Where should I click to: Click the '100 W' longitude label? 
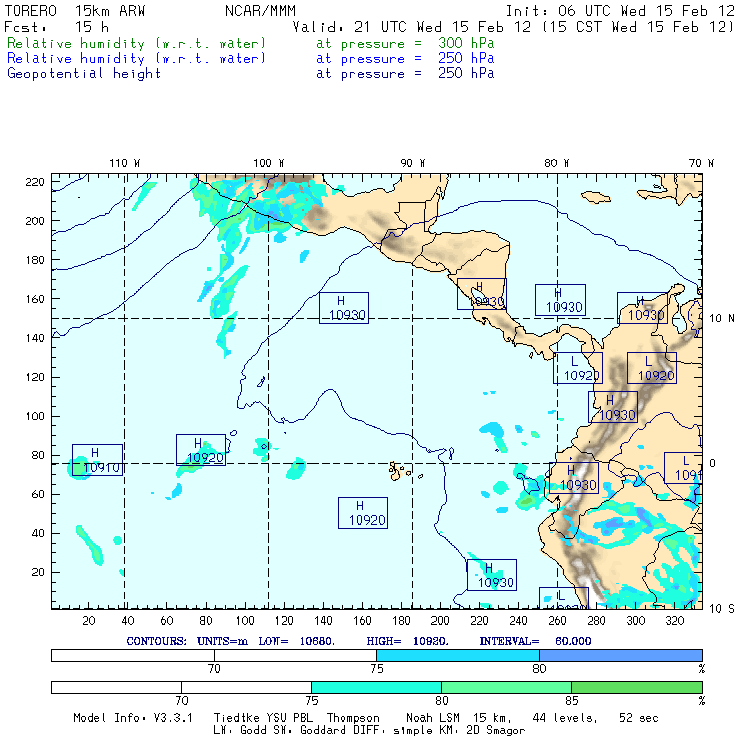[269, 163]
